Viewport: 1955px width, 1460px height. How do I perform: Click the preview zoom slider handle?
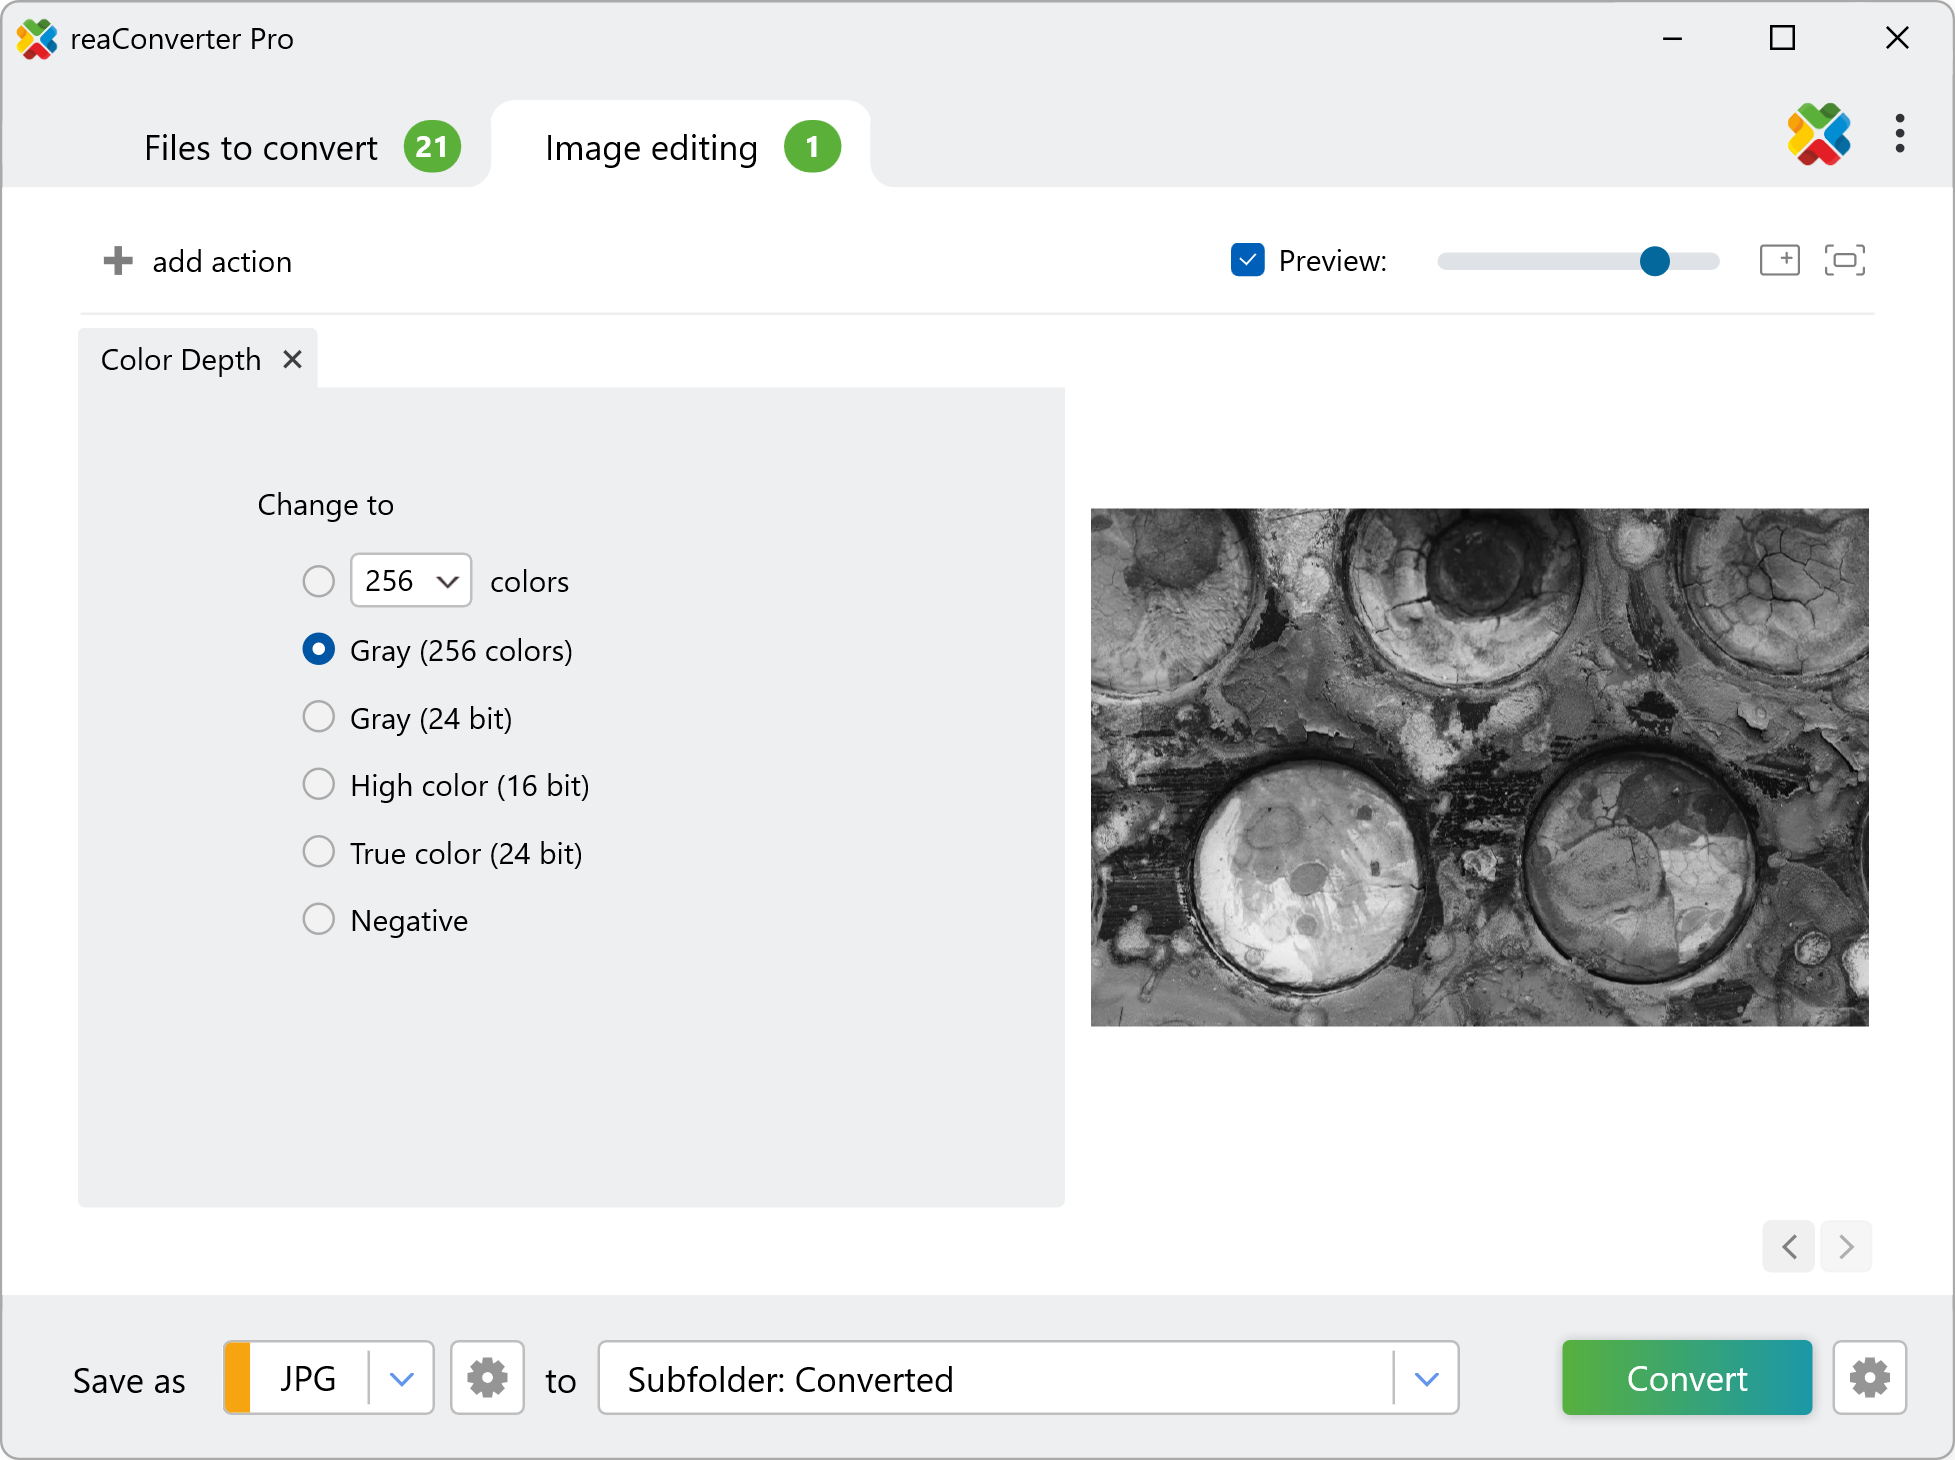(1655, 261)
